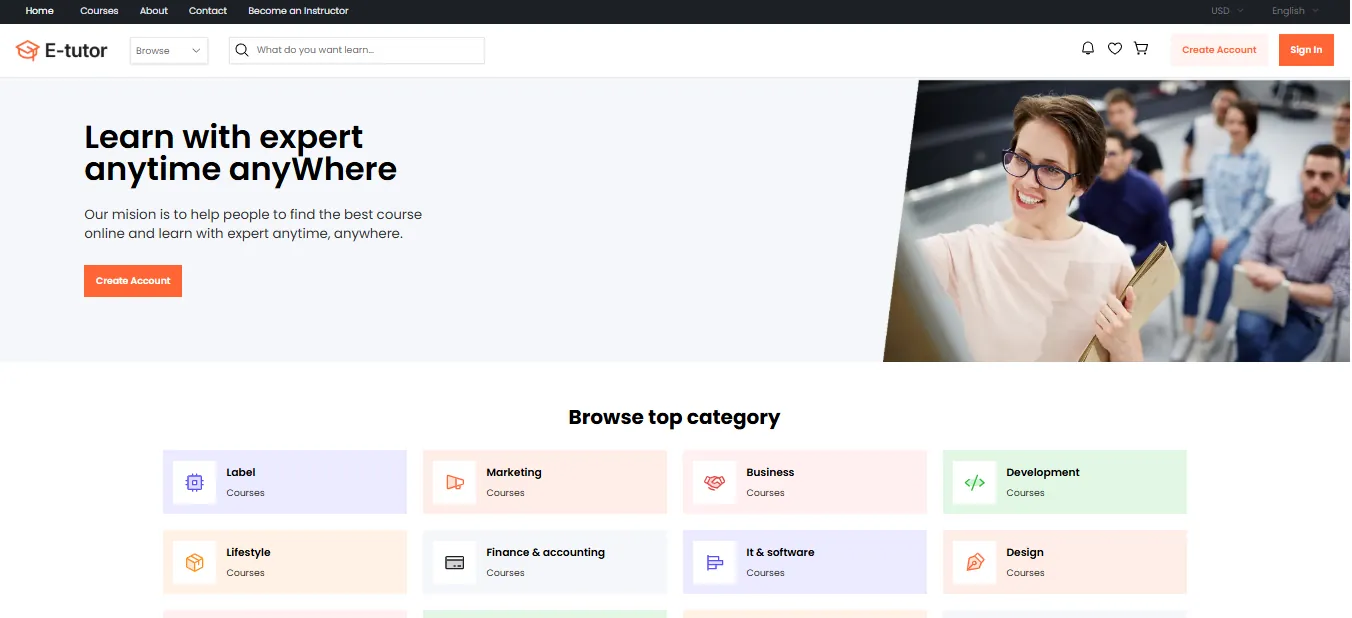Click the search magnifier icon

tap(241, 50)
